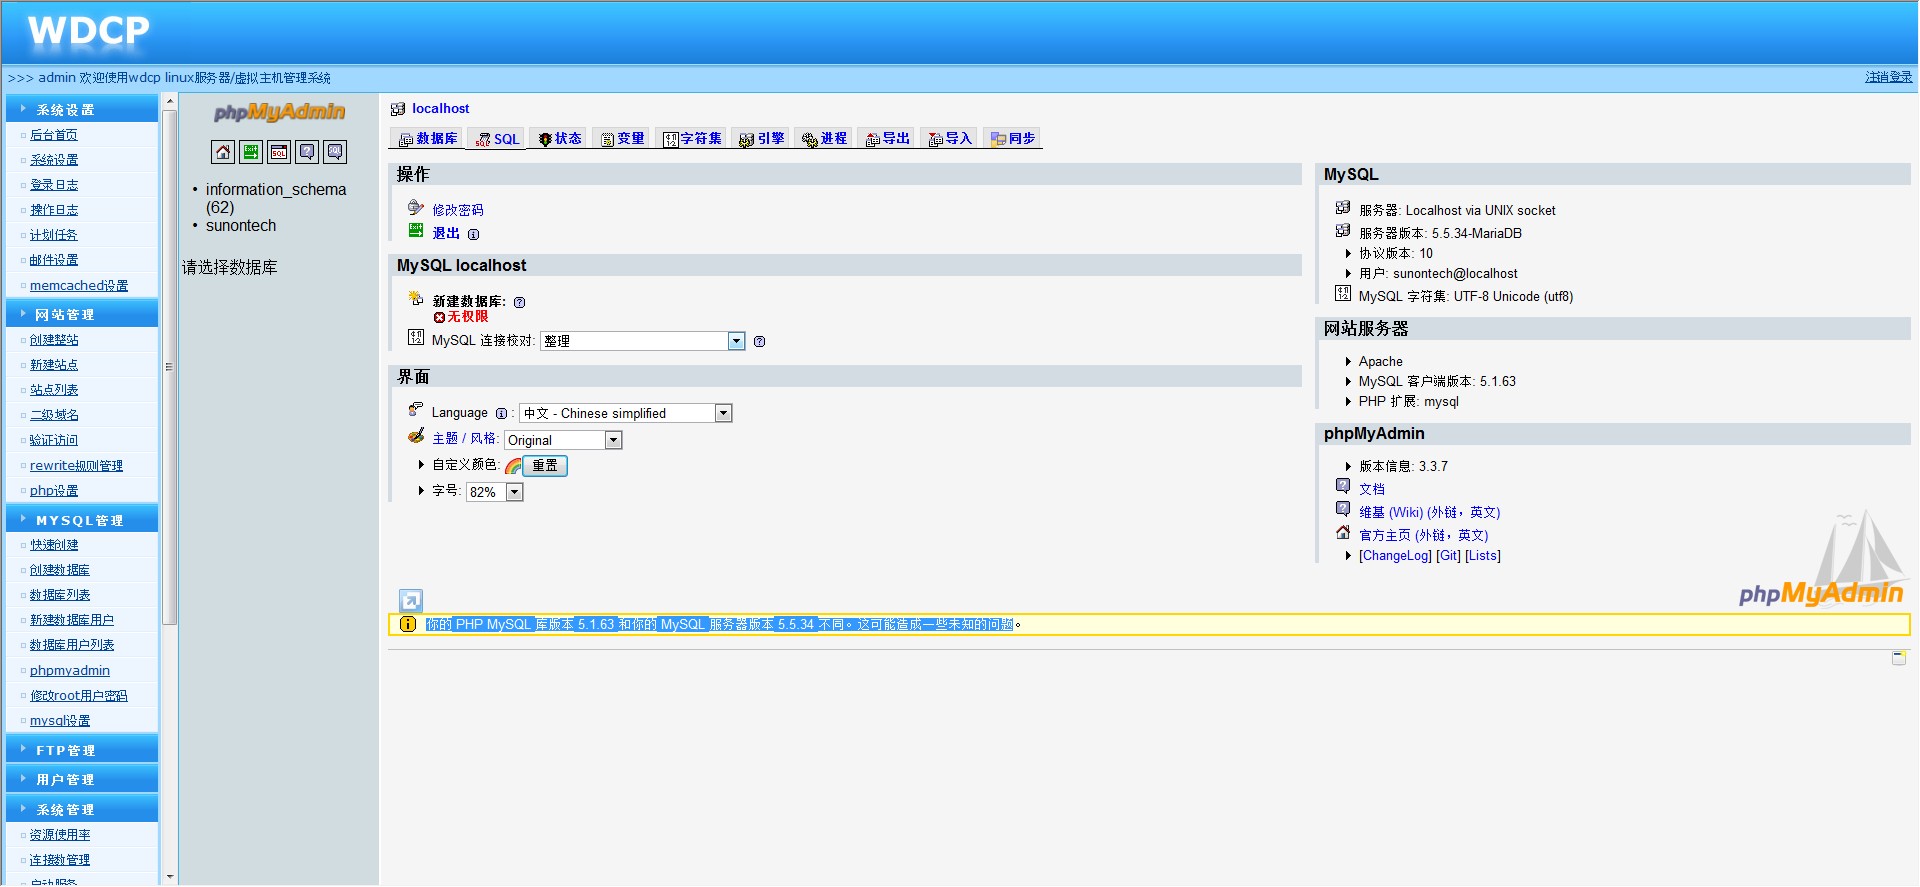Screen dimensions: 1920x887
Task: Switch to the 导入 tab
Action: [x=950, y=139]
